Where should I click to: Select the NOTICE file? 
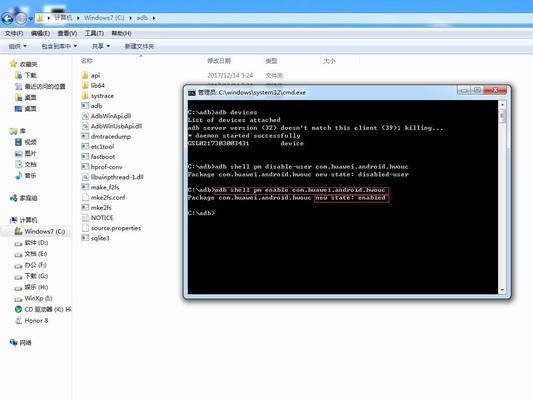tap(98, 218)
